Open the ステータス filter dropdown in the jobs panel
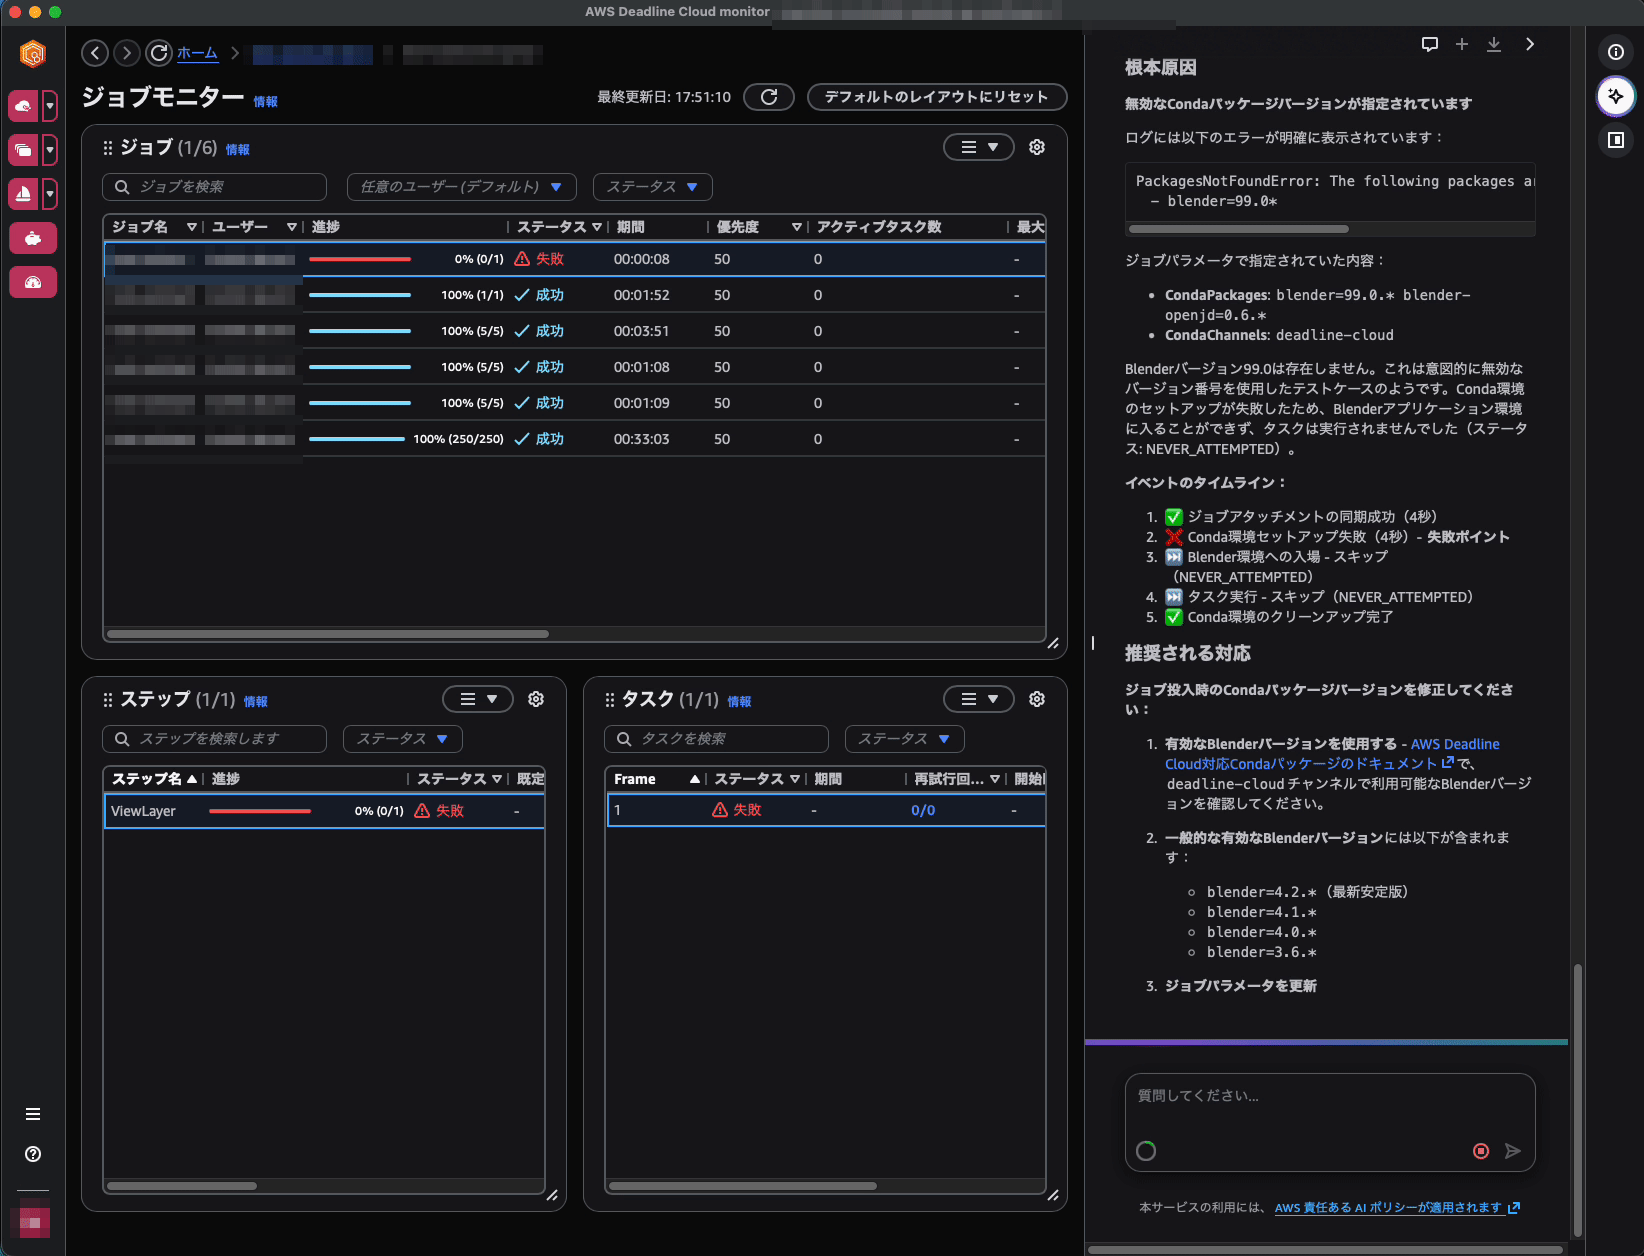The image size is (1644, 1256). (652, 187)
